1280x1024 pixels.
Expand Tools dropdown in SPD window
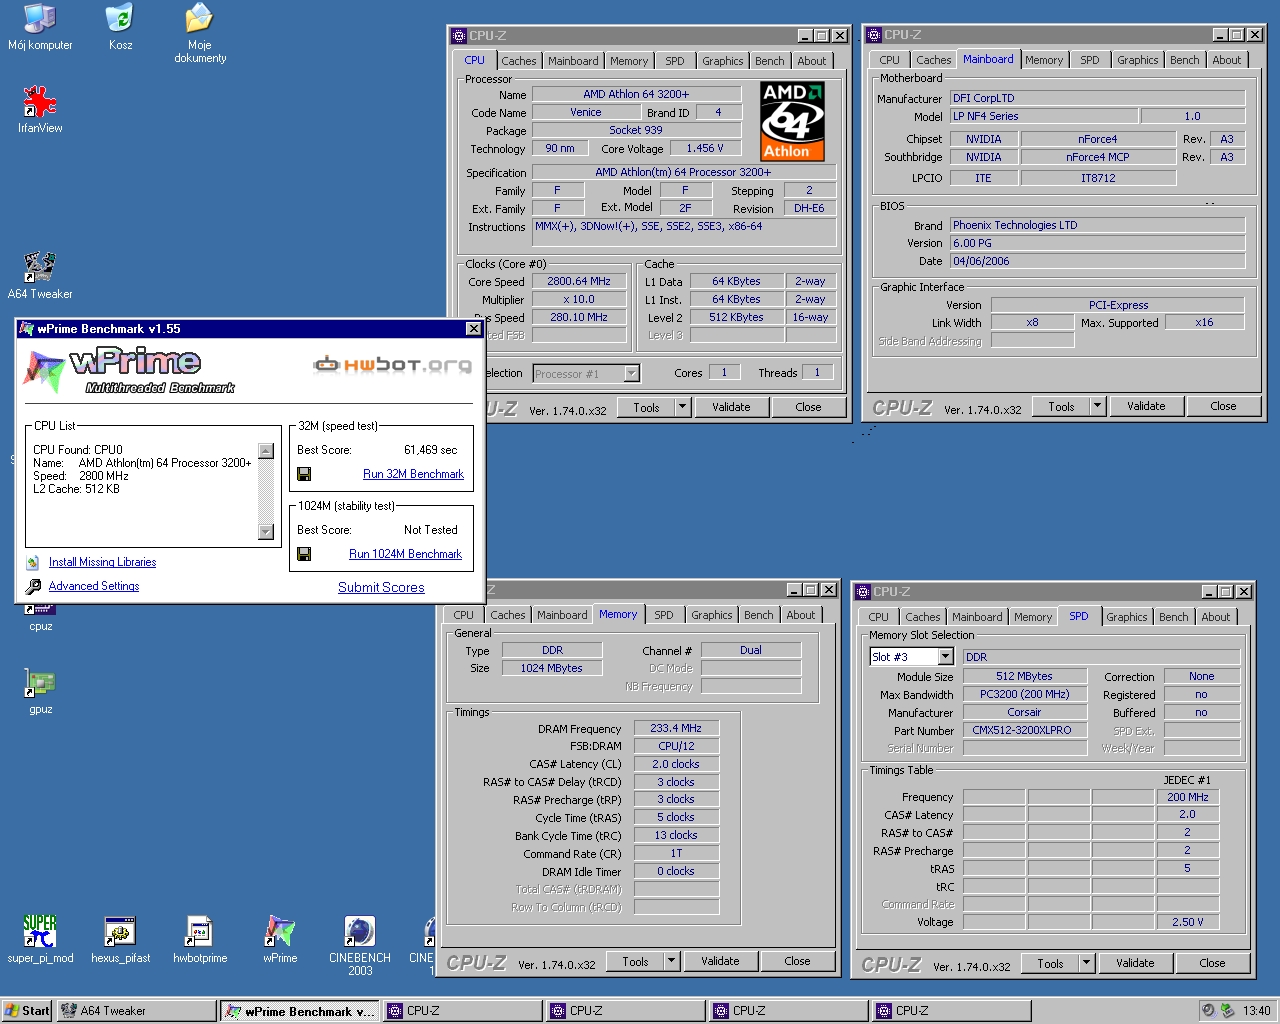click(1087, 963)
